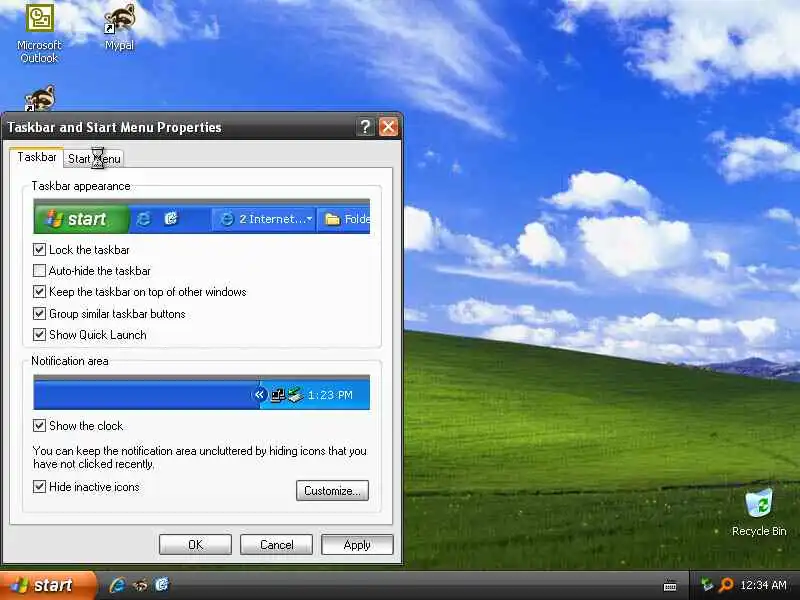Apply the taskbar settings
Viewport: 800px width, 600px height.
pos(357,544)
